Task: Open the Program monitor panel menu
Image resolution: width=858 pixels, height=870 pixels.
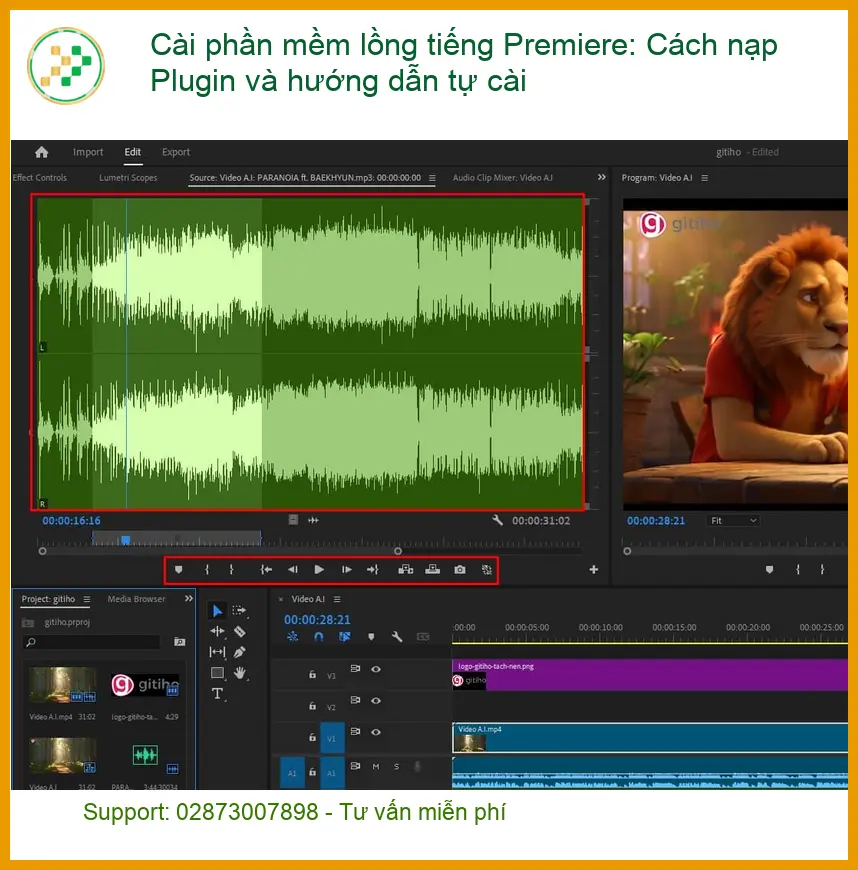Action: [704, 178]
